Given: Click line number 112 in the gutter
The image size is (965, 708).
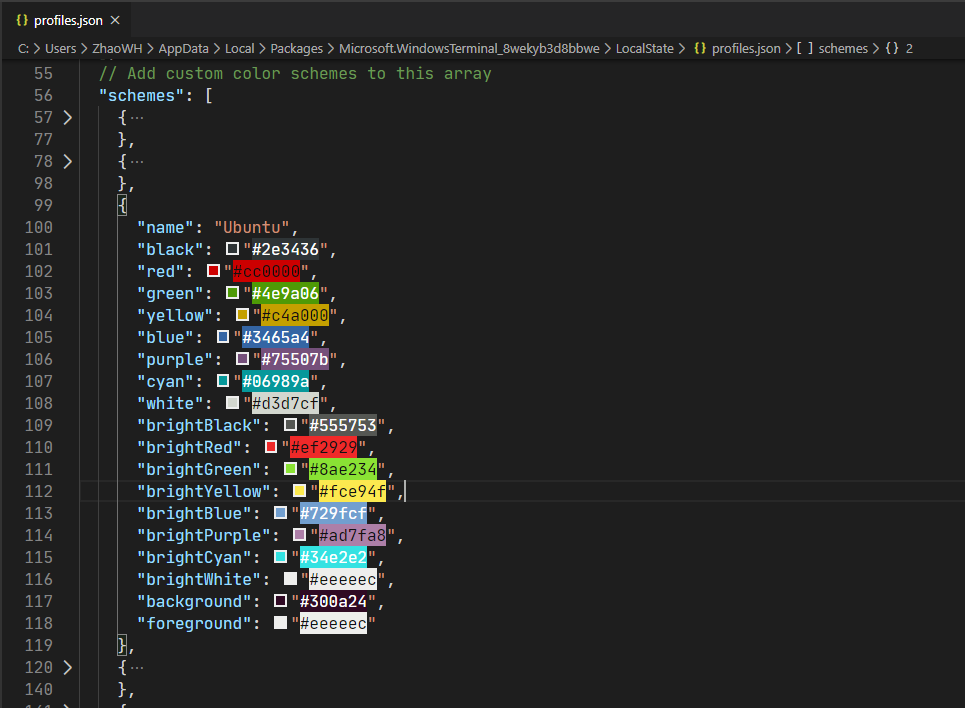Looking at the screenshot, I should click(x=38, y=490).
